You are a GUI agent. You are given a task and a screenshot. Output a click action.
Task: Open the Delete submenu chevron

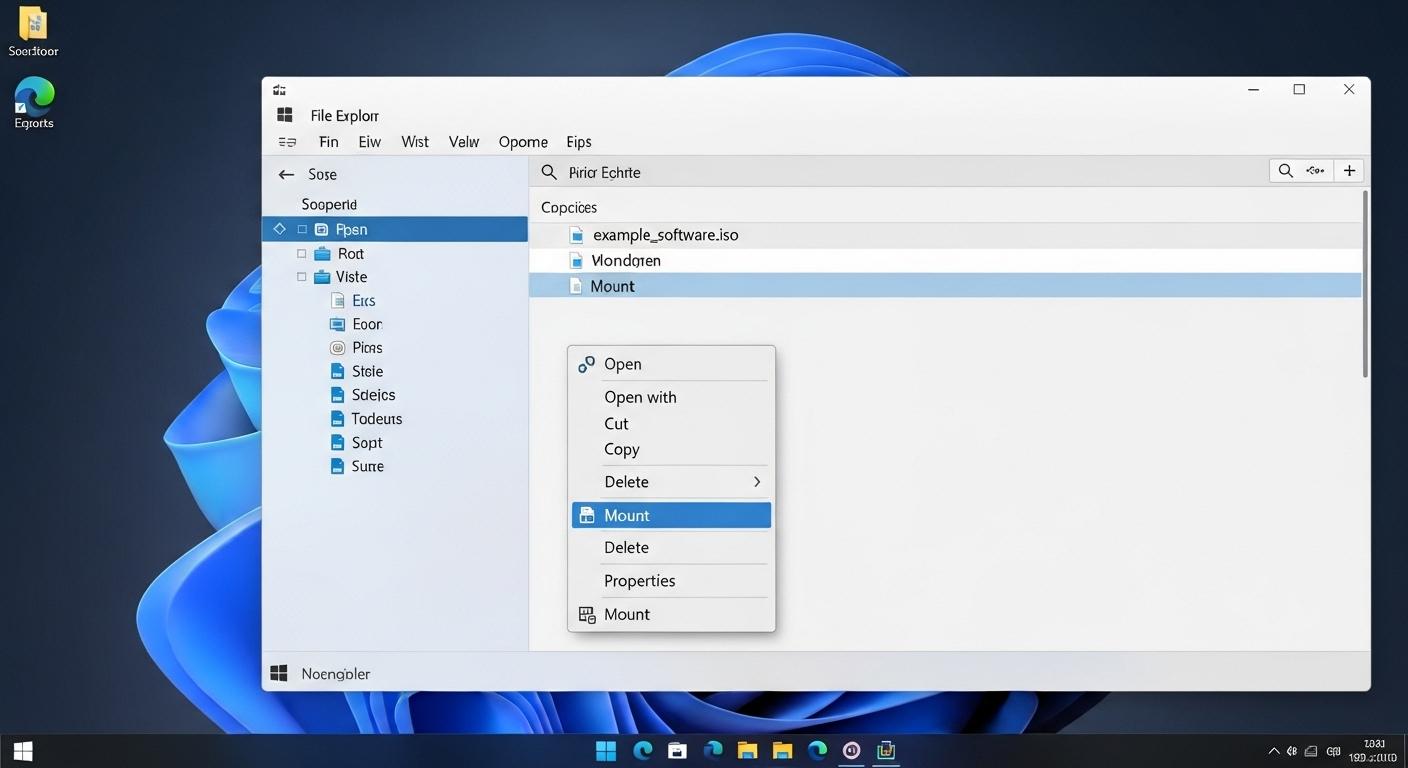757,481
